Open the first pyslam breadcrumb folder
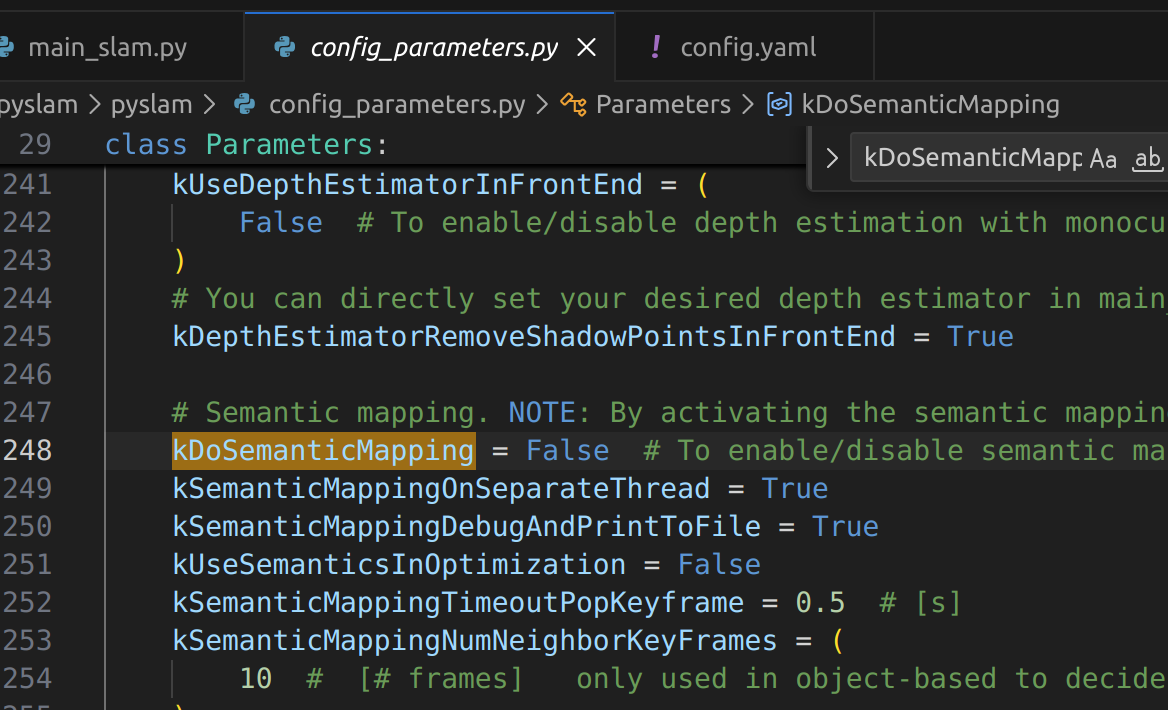Screen dimensions: 1168x710 (39, 104)
